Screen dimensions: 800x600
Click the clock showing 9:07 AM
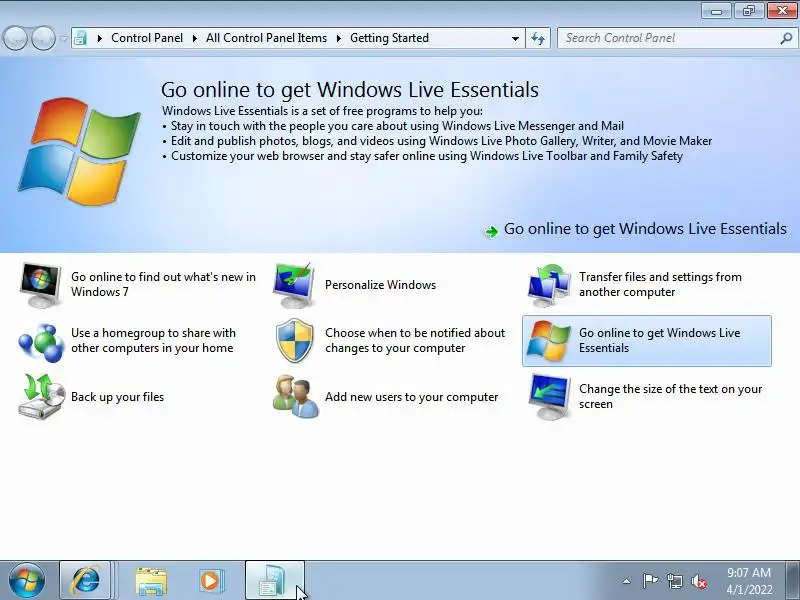748,572
